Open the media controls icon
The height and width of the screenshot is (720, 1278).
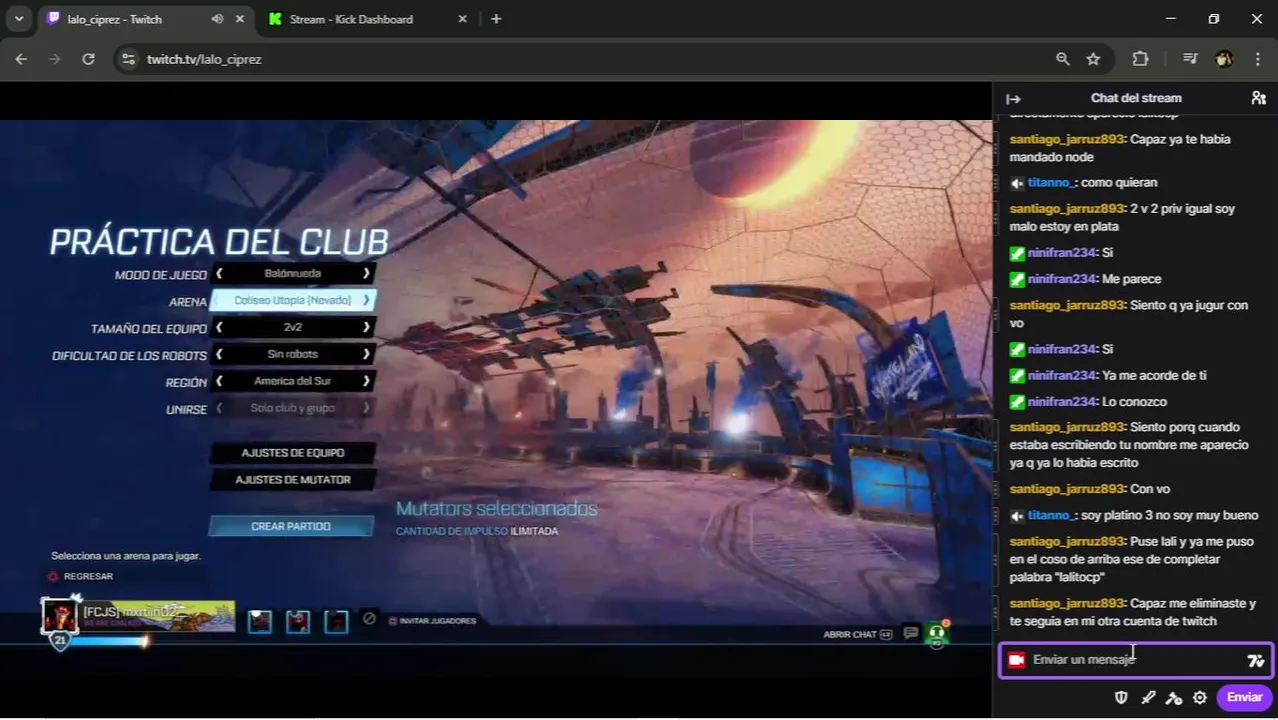coord(1190,59)
